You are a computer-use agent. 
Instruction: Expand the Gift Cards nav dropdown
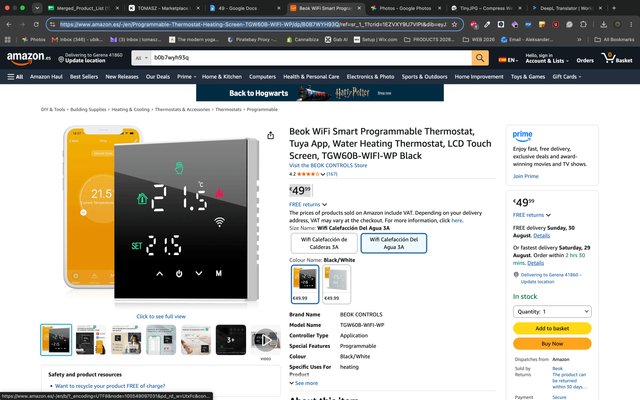567,77
